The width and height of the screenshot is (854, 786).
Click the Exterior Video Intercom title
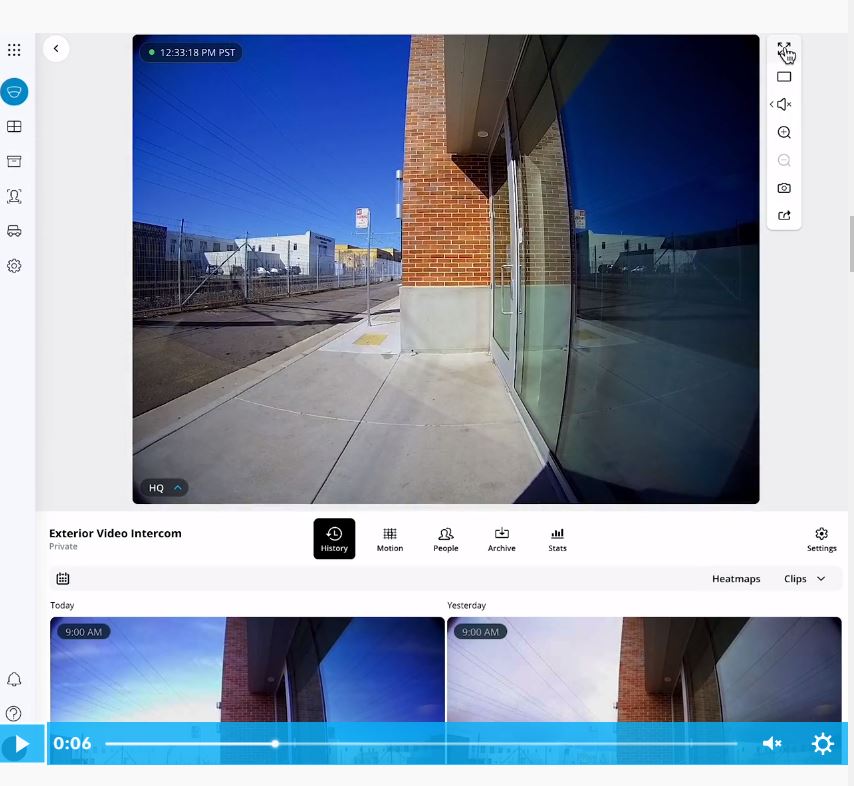(115, 533)
